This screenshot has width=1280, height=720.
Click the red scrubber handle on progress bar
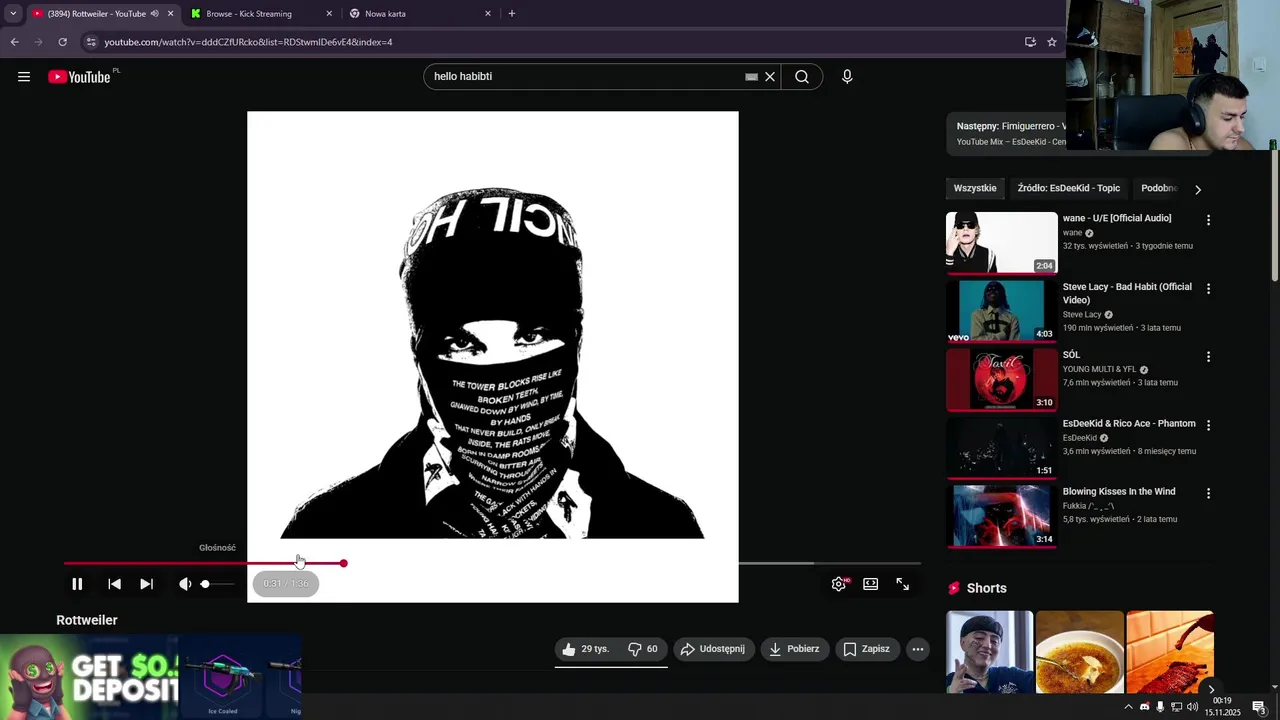343,563
